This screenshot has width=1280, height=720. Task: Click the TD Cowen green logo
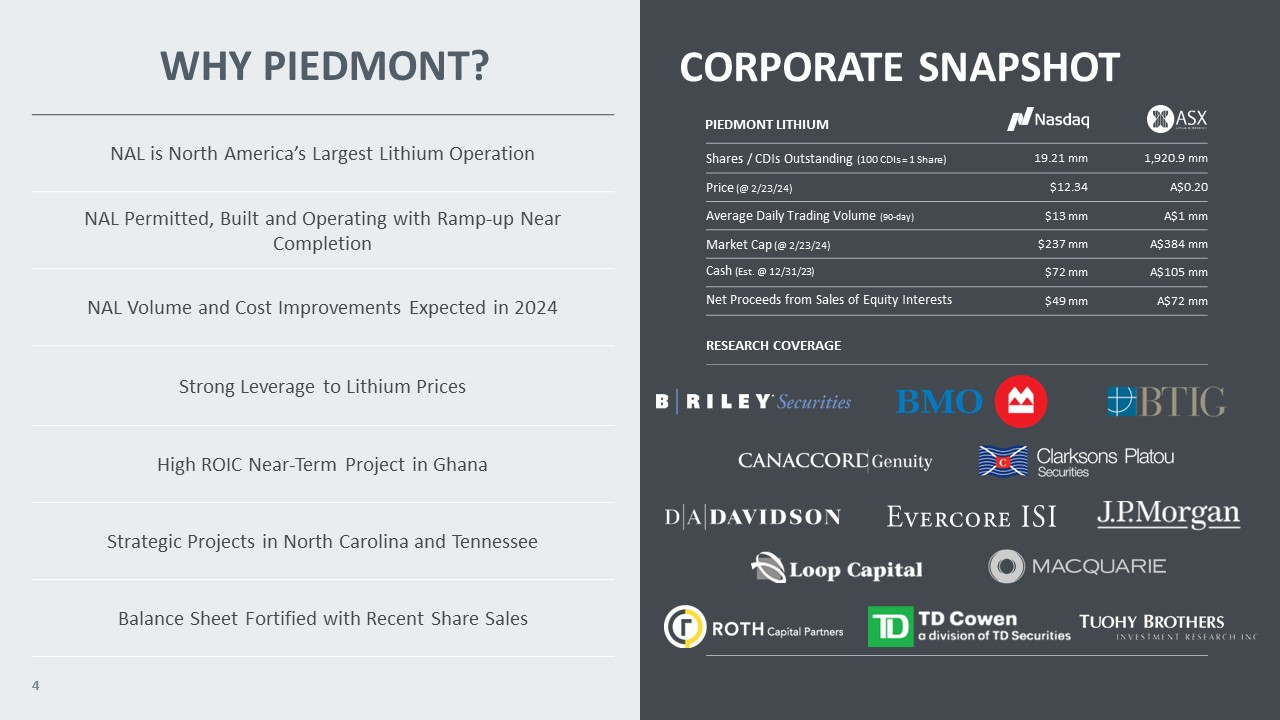pos(890,627)
